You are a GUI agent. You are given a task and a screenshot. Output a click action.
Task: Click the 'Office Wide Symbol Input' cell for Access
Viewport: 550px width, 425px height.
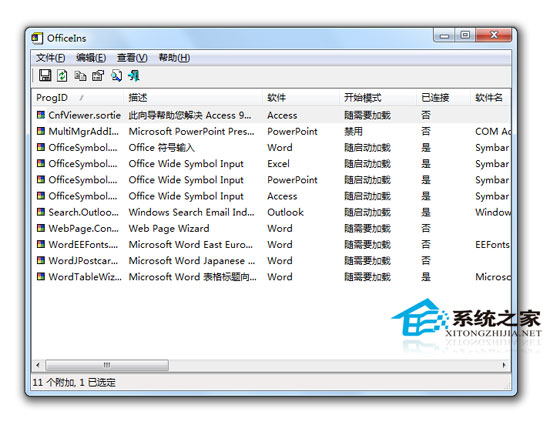(x=186, y=196)
